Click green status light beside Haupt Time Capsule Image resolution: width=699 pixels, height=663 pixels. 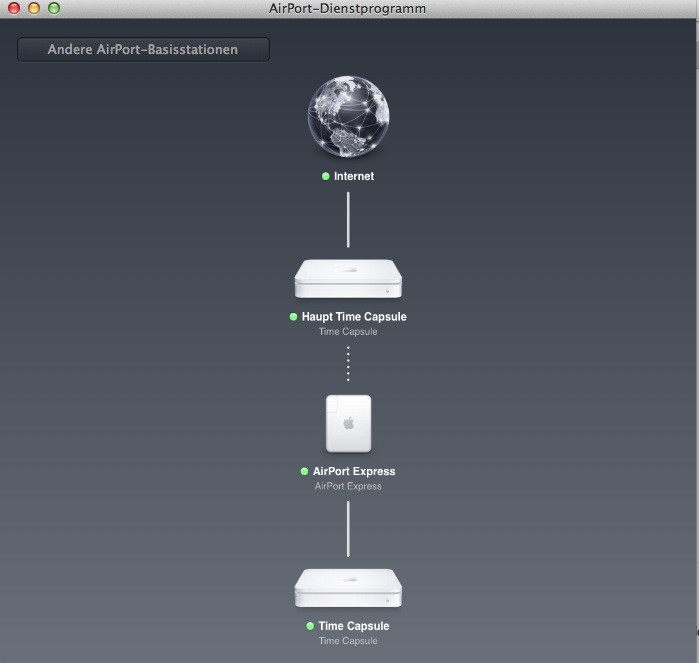coord(294,317)
